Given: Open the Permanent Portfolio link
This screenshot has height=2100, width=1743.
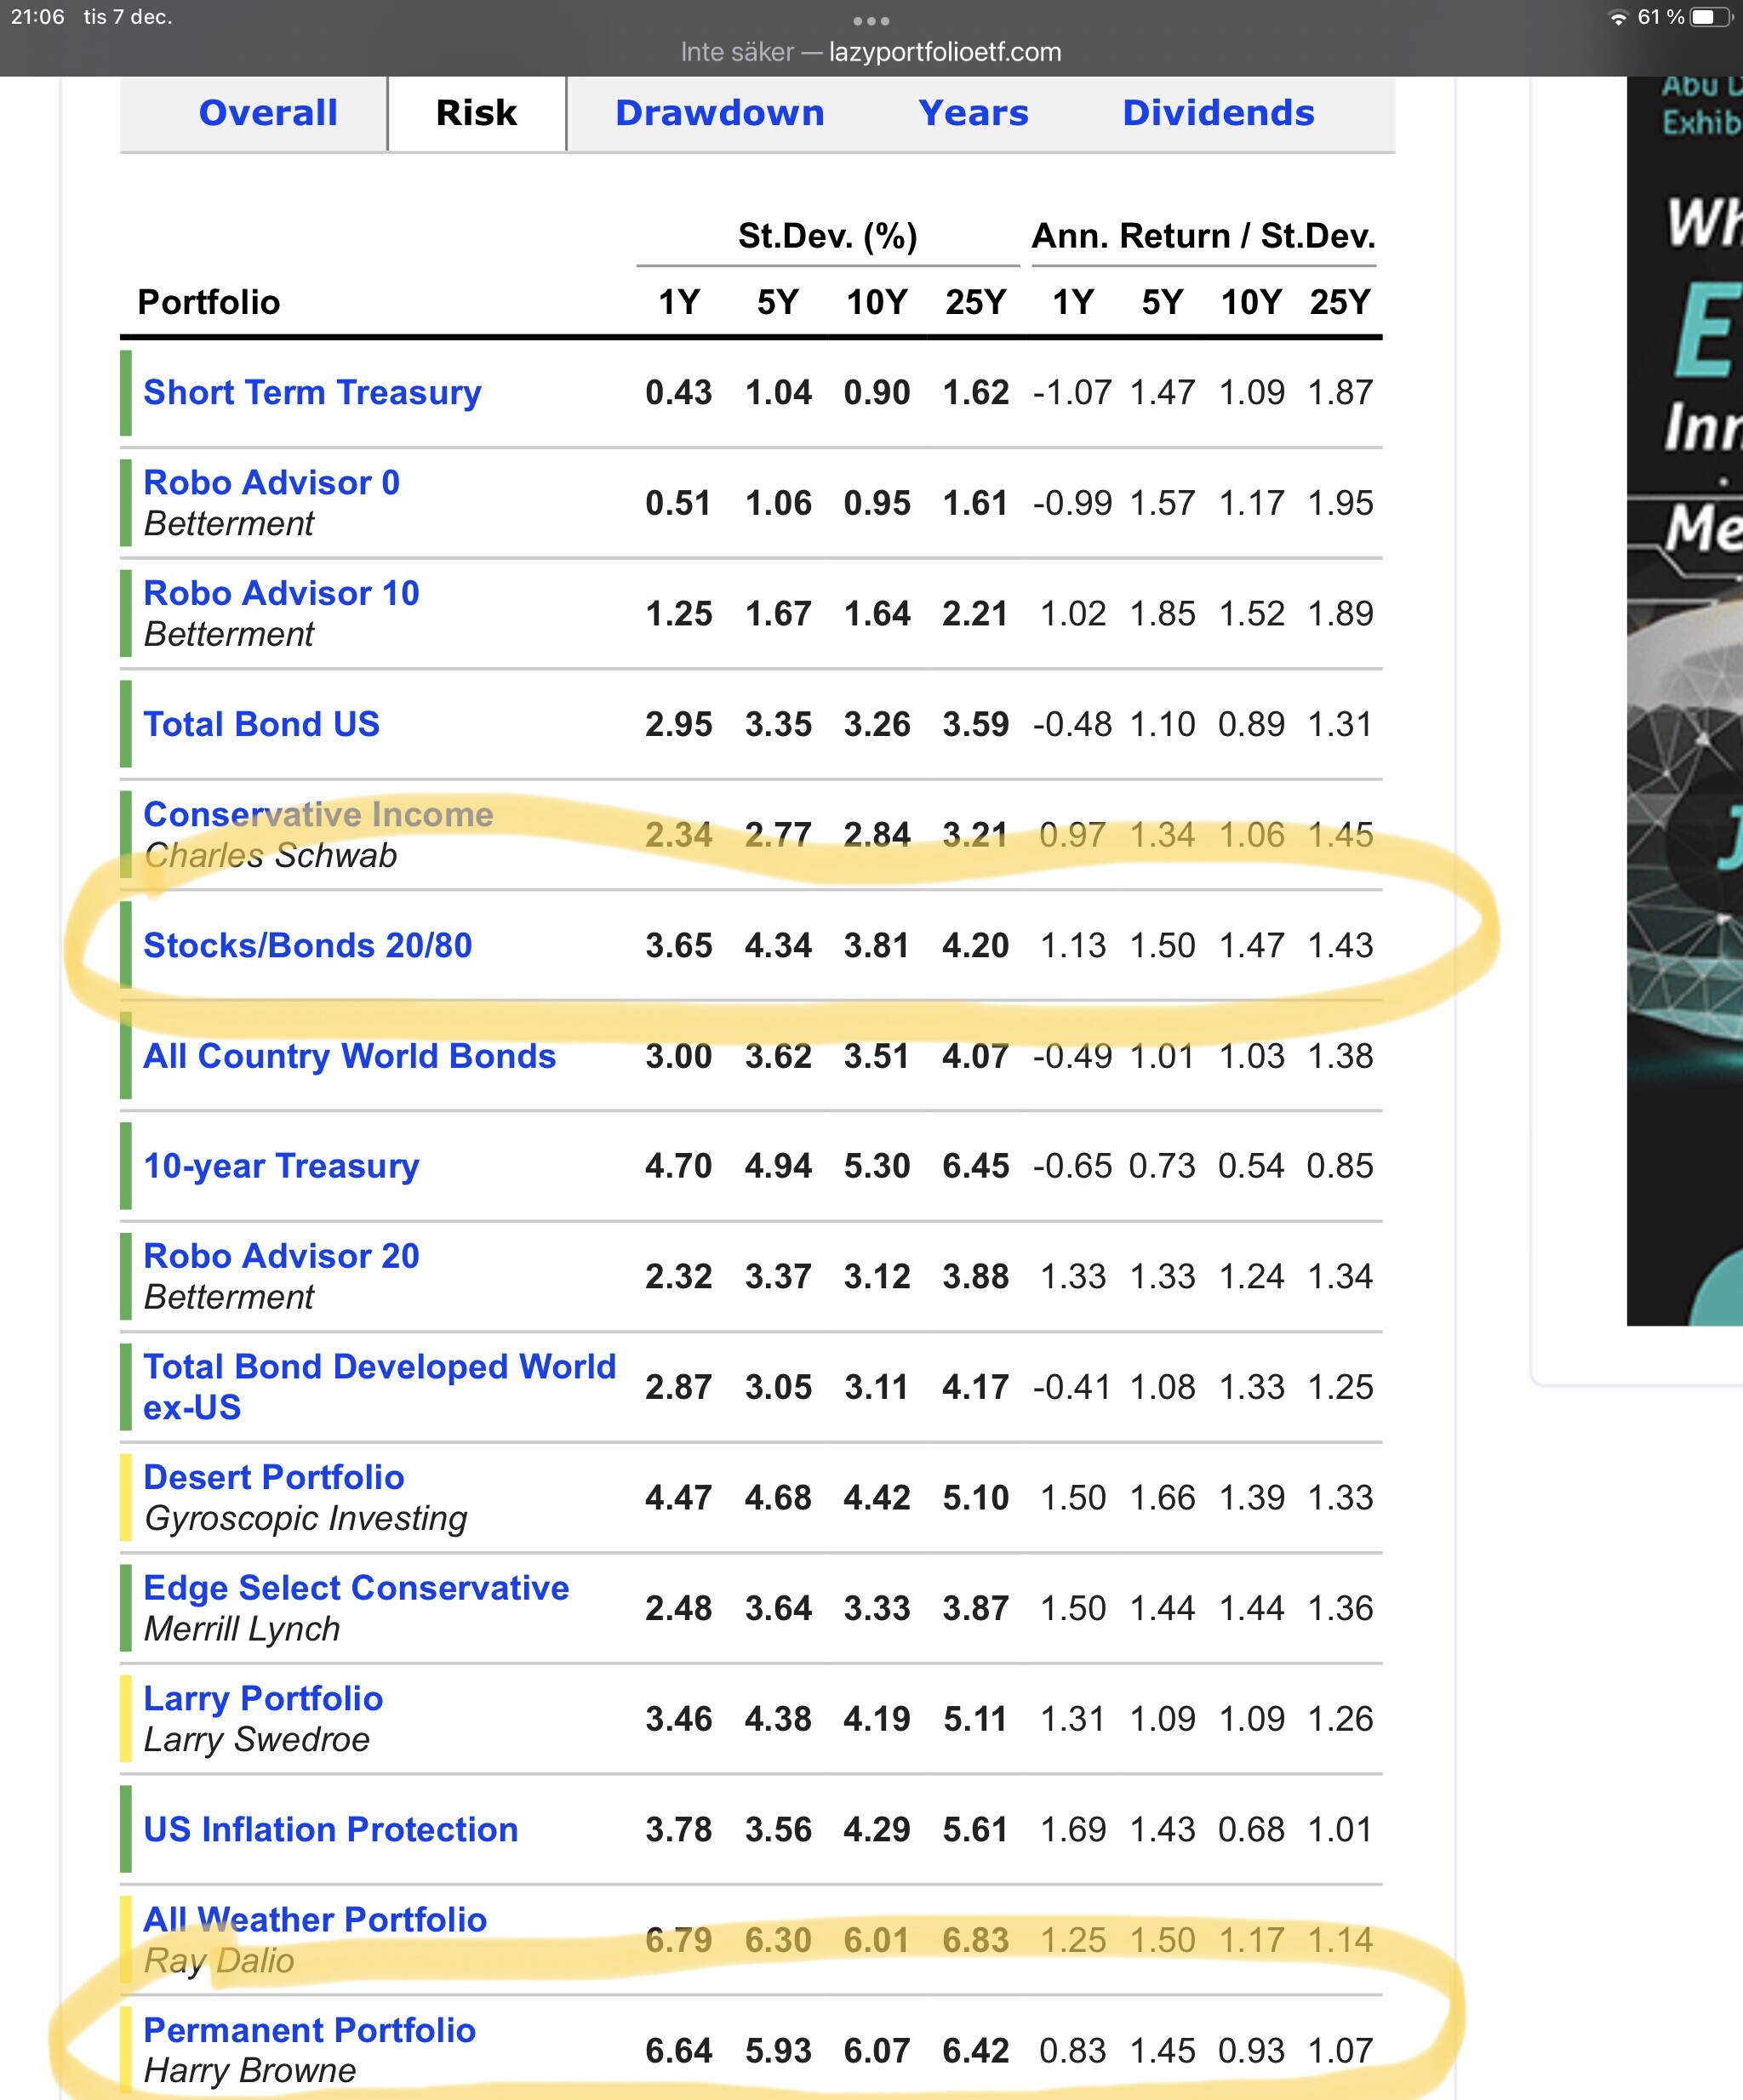Looking at the screenshot, I should pos(309,2030).
